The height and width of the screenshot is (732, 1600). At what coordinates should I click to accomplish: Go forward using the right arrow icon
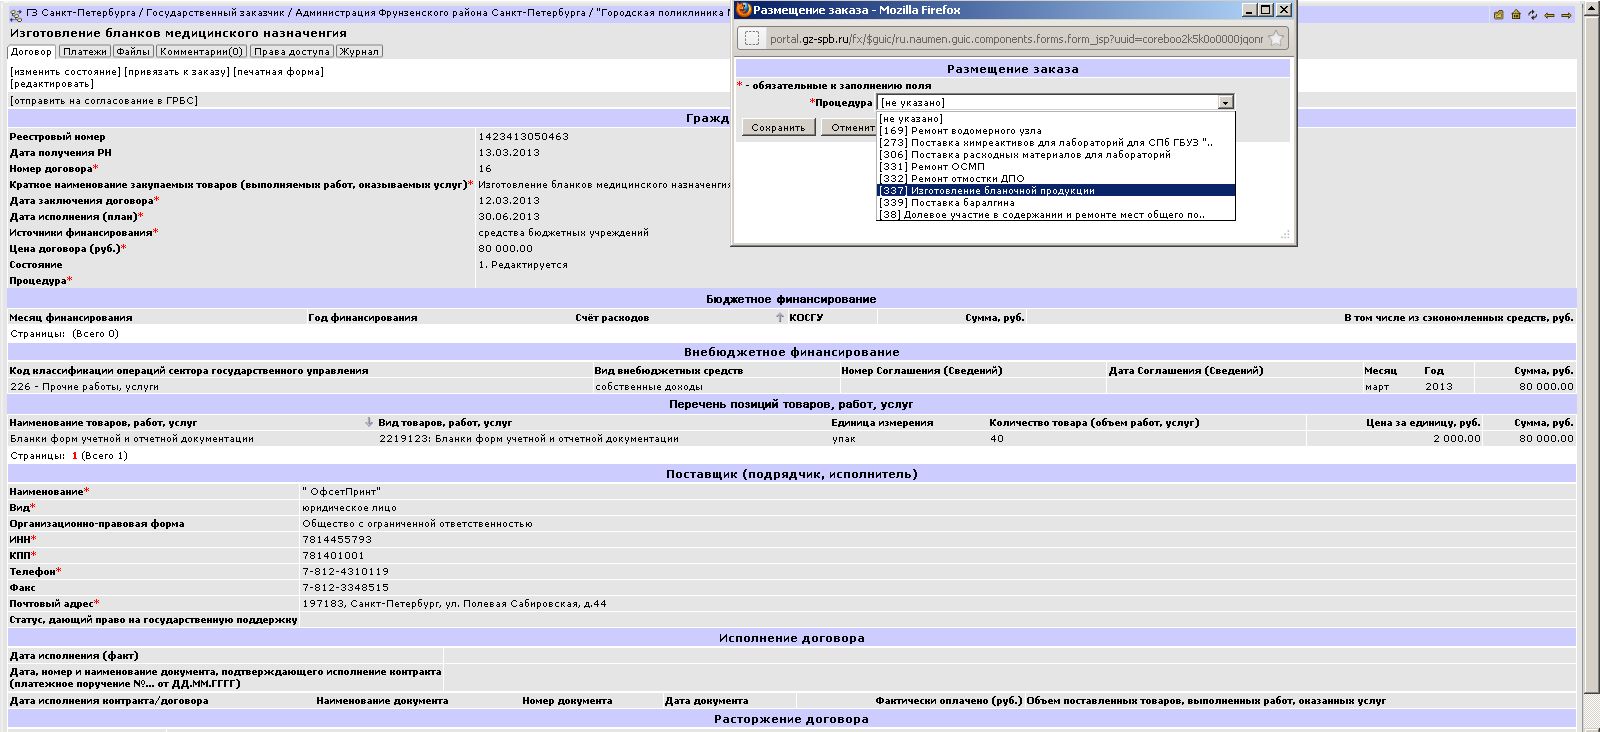tap(1566, 15)
